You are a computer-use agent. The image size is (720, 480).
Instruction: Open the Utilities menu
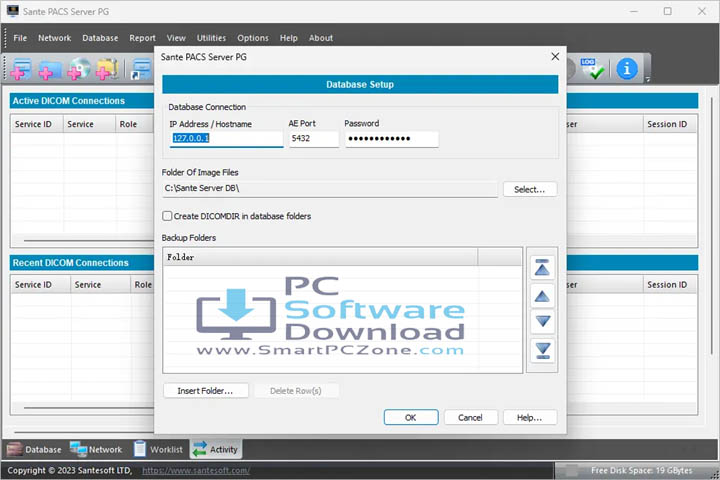point(211,38)
